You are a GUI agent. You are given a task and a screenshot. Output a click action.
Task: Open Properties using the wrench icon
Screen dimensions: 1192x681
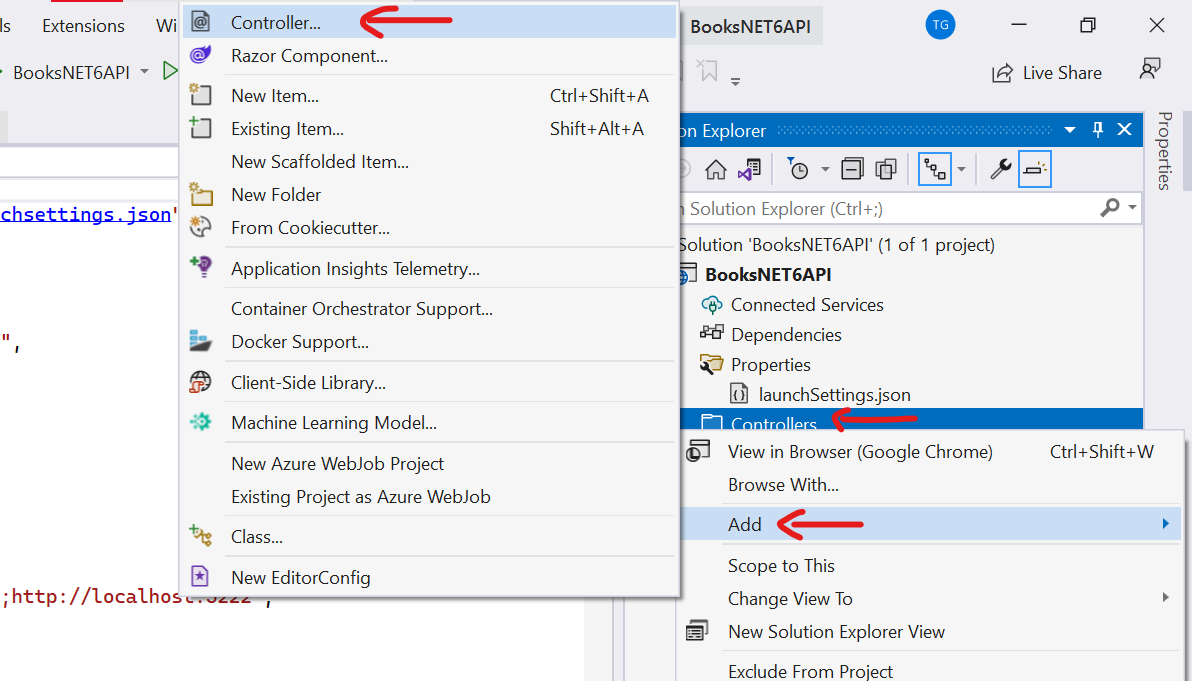click(1001, 168)
